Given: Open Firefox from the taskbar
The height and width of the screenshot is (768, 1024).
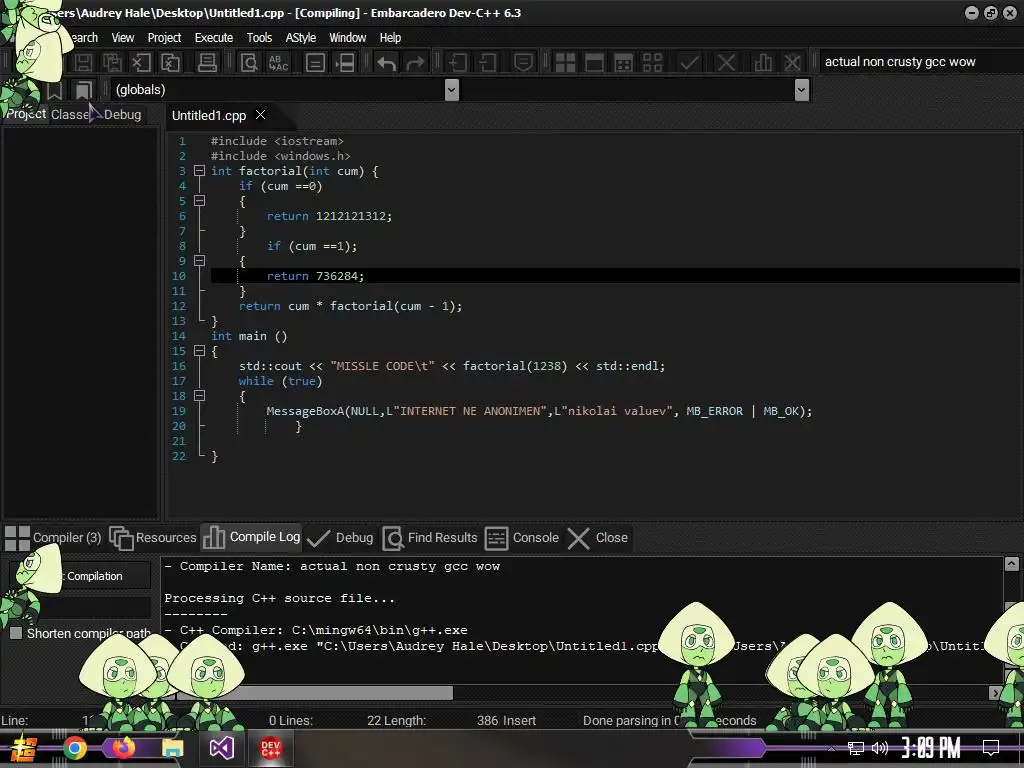Looking at the screenshot, I should [x=123, y=748].
